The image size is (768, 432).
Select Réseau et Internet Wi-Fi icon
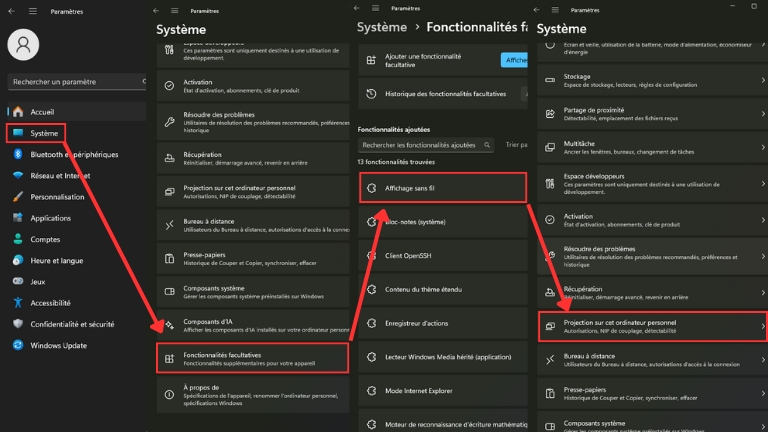coord(18,175)
